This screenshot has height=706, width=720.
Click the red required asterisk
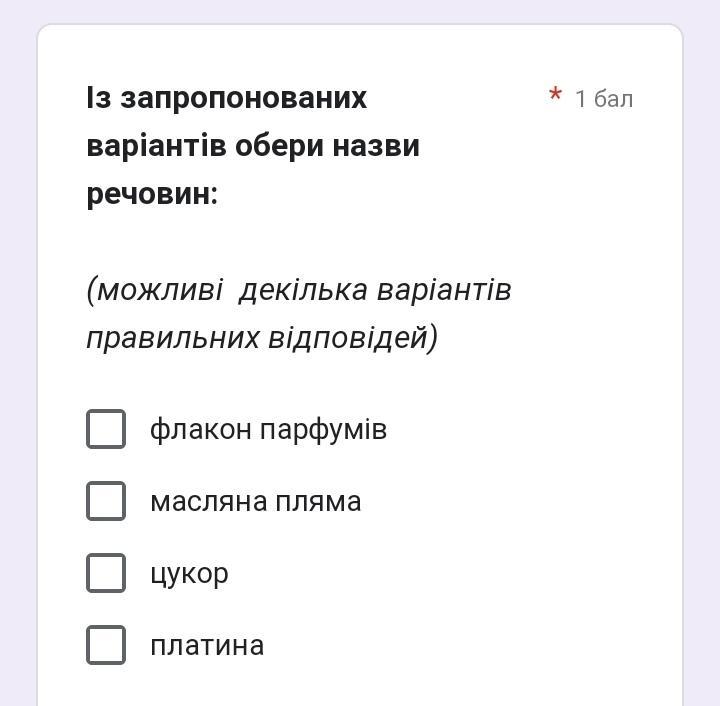pos(556,96)
